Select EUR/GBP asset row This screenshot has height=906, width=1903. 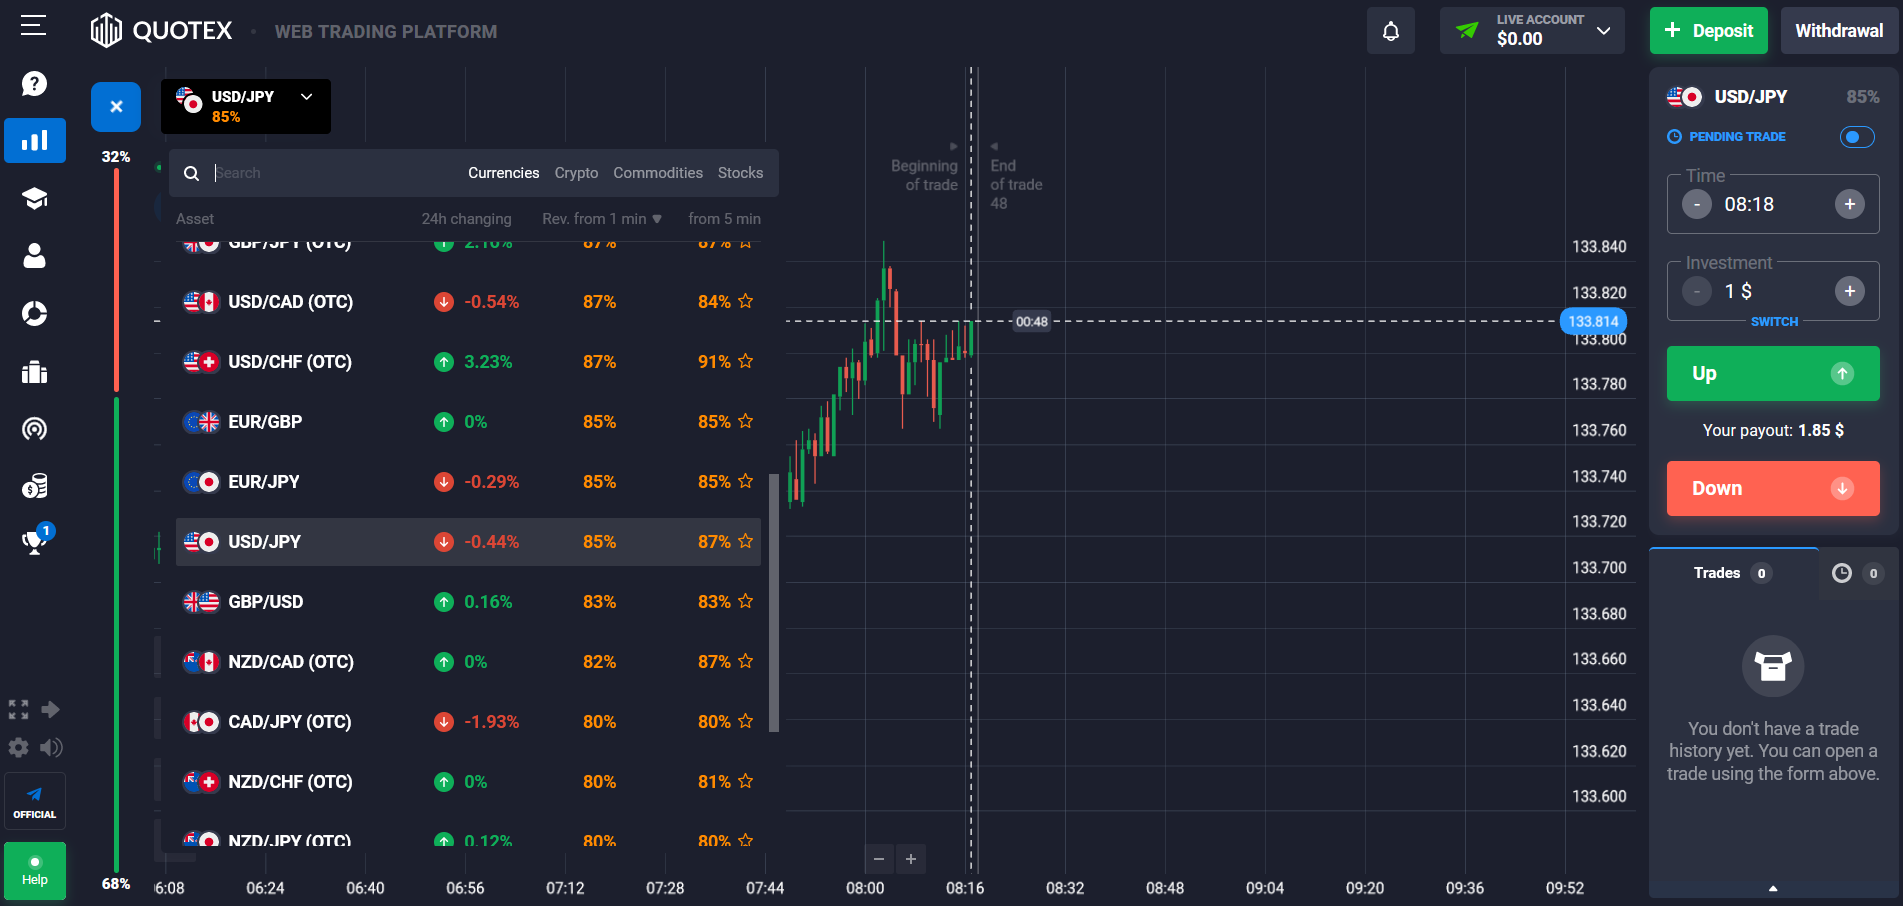(x=468, y=422)
